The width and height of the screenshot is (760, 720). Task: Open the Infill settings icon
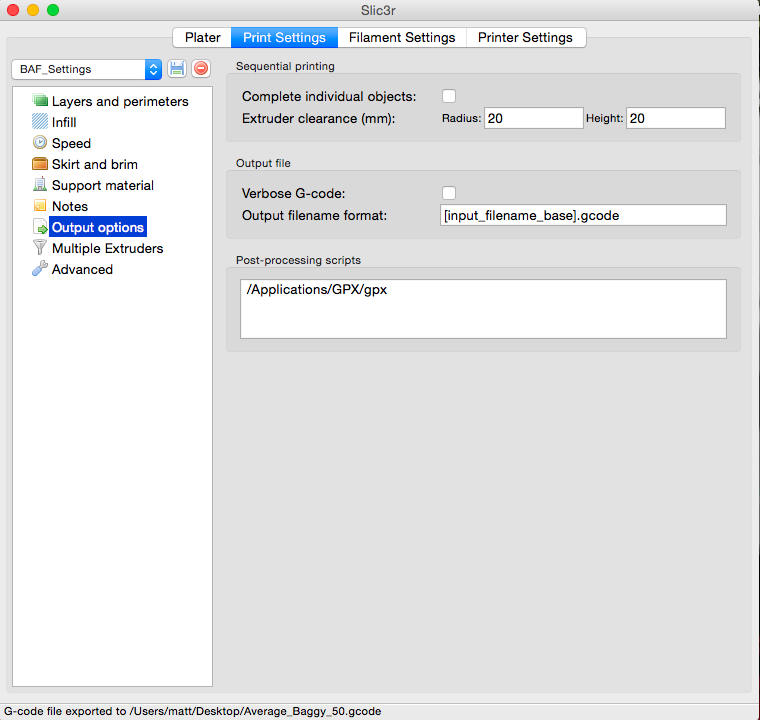tap(40, 122)
